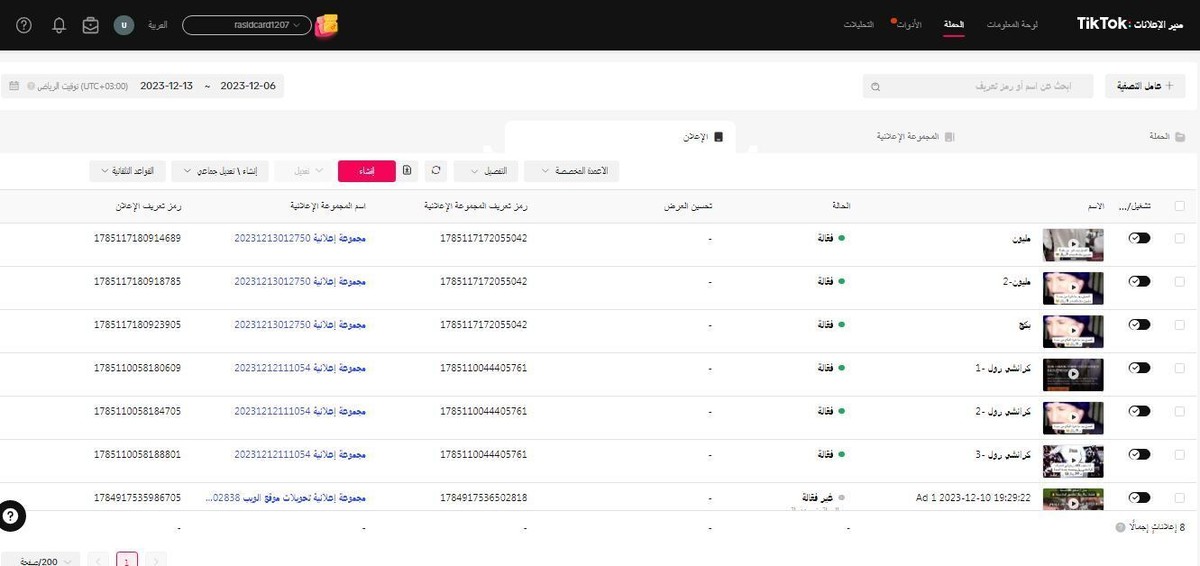Click the export file icon beside the pink button
Image resolution: width=1200 pixels, height=566 pixels.
[x=408, y=171]
